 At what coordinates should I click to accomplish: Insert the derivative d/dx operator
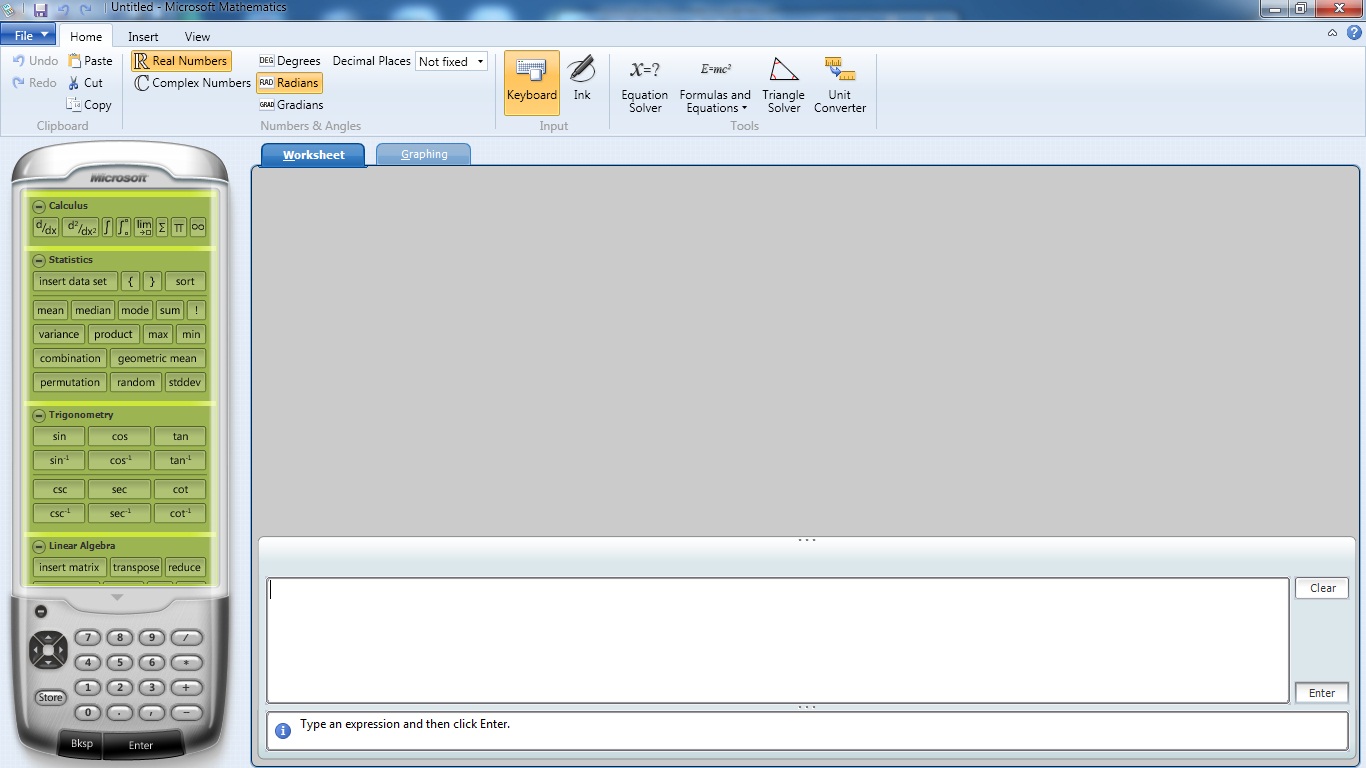tap(46, 228)
